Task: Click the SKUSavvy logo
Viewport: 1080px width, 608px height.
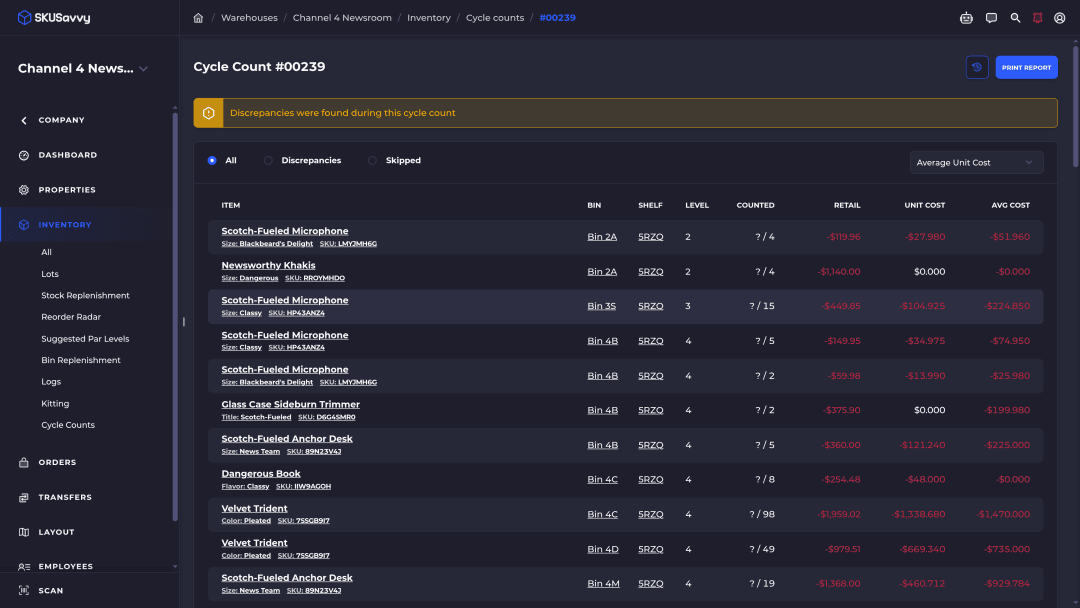Action: click(54, 18)
